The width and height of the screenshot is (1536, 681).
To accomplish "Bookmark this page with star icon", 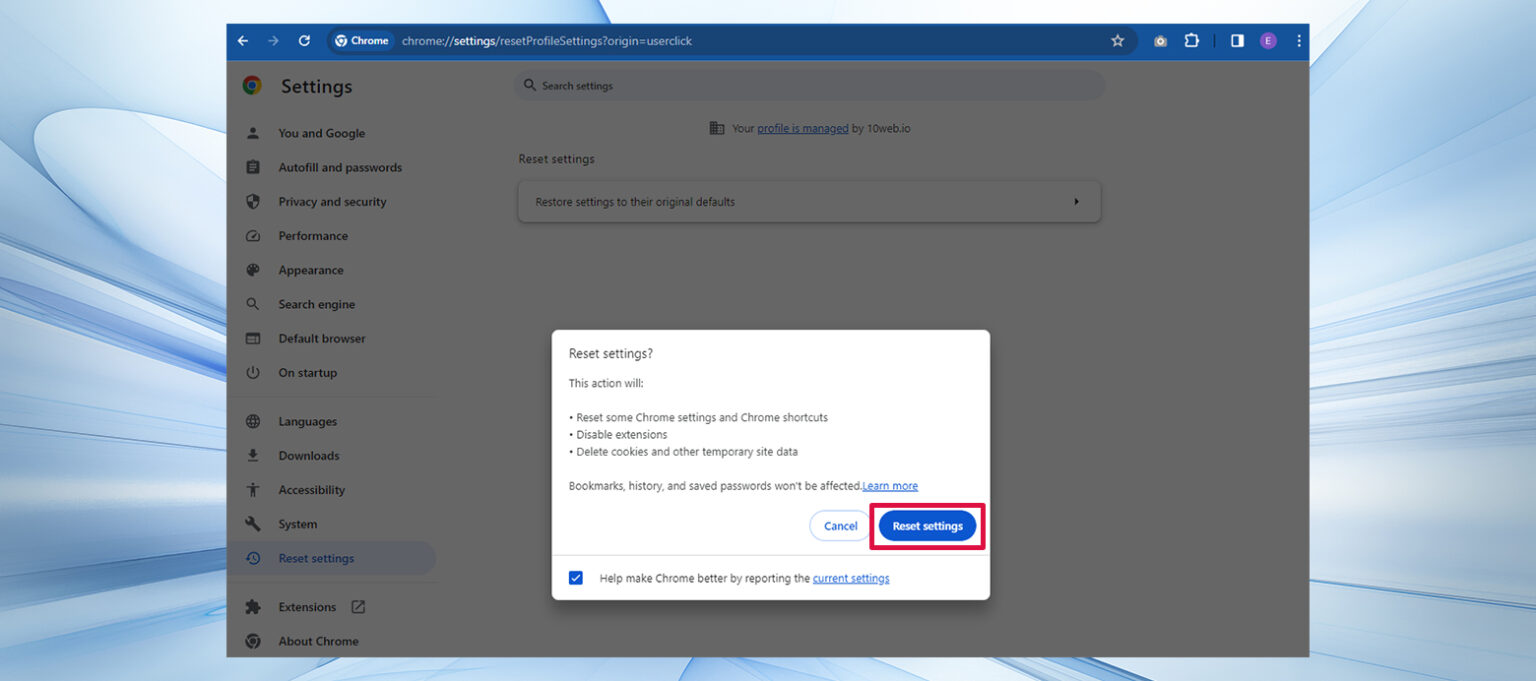I will [x=1117, y=41].
